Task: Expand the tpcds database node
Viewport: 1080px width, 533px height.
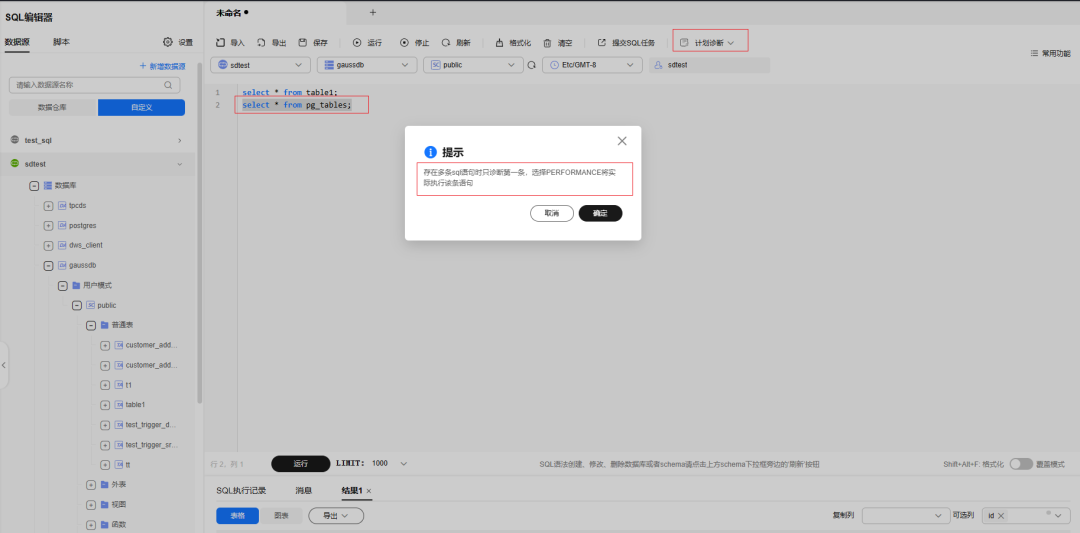Action: click(x=48, y=206)
